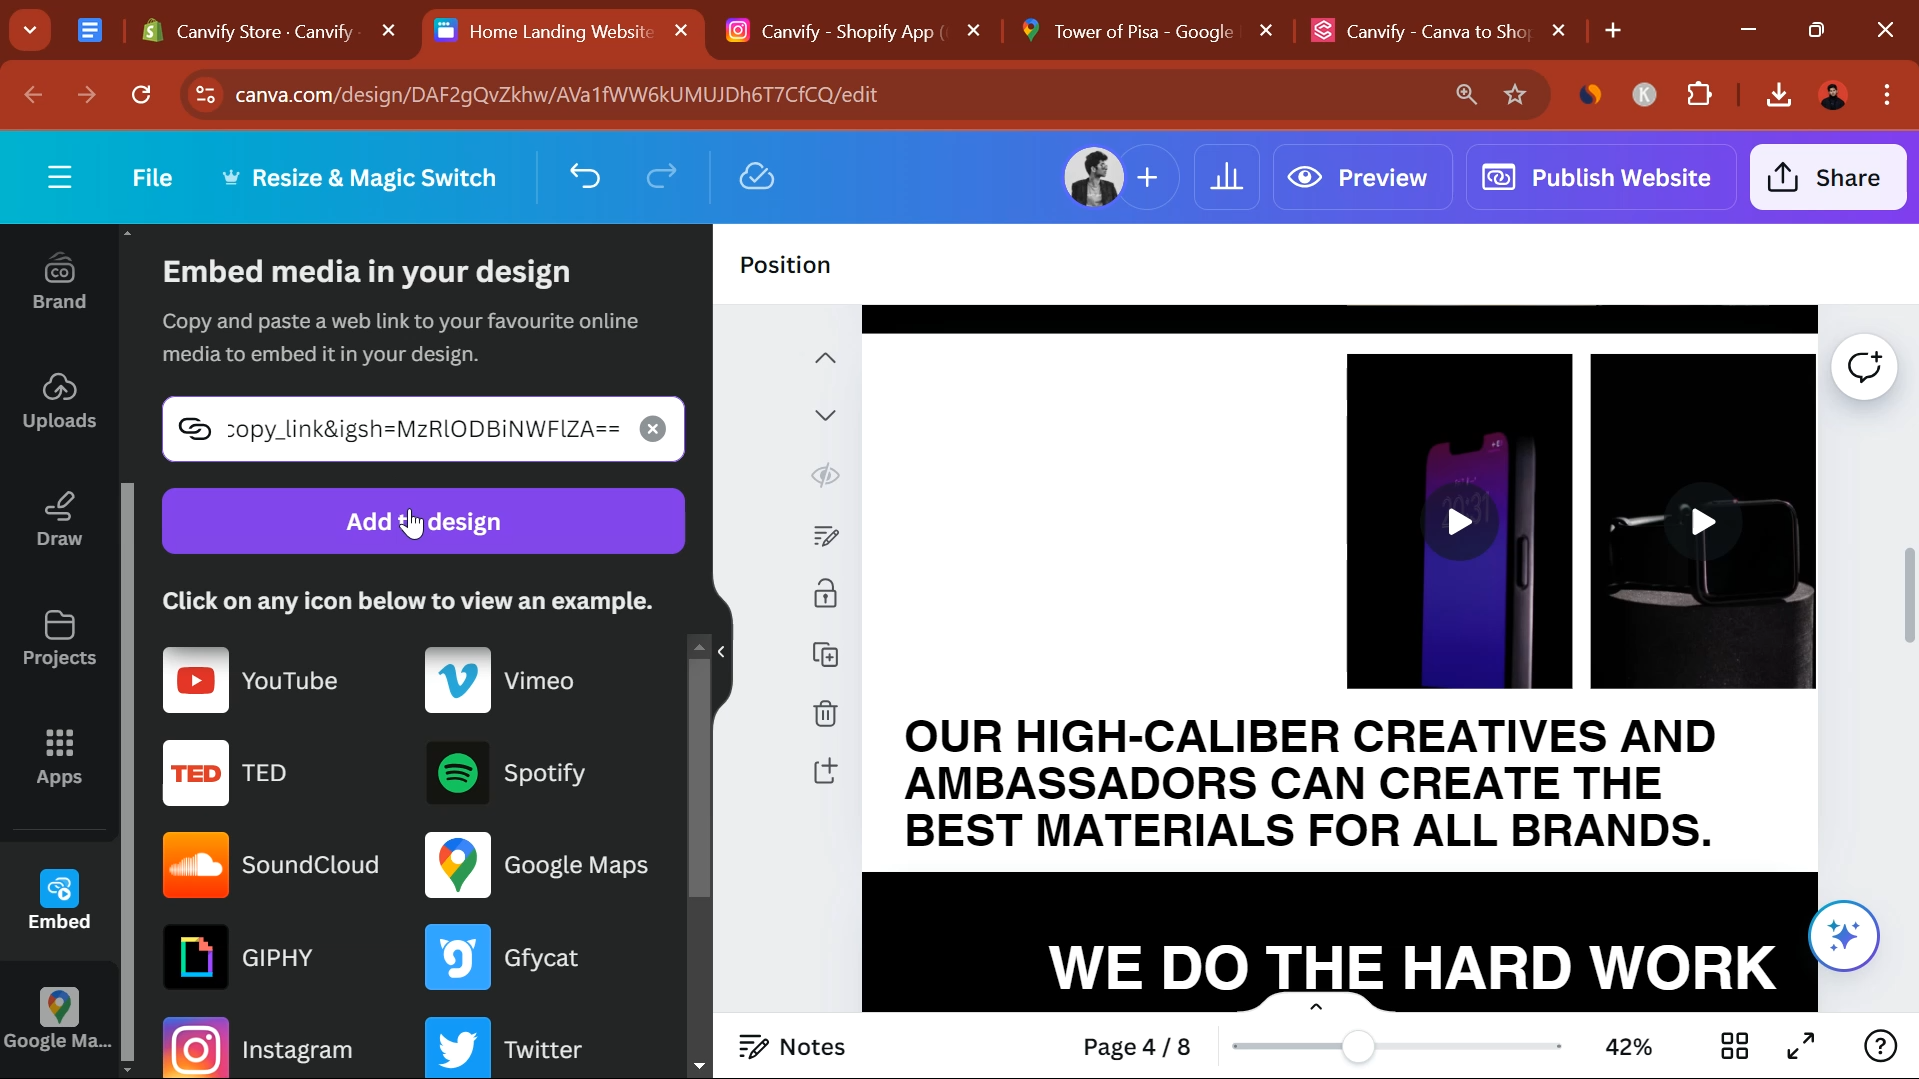Open the Notes panel
The image size is (1919, 1079).
click(792, 1047)
